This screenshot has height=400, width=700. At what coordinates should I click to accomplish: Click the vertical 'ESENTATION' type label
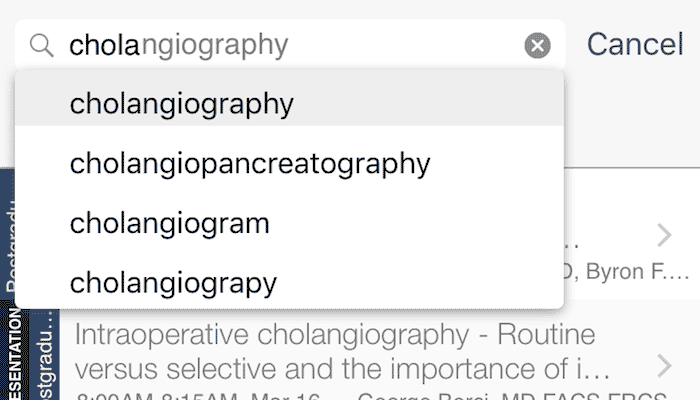click(x=14, y=353)
